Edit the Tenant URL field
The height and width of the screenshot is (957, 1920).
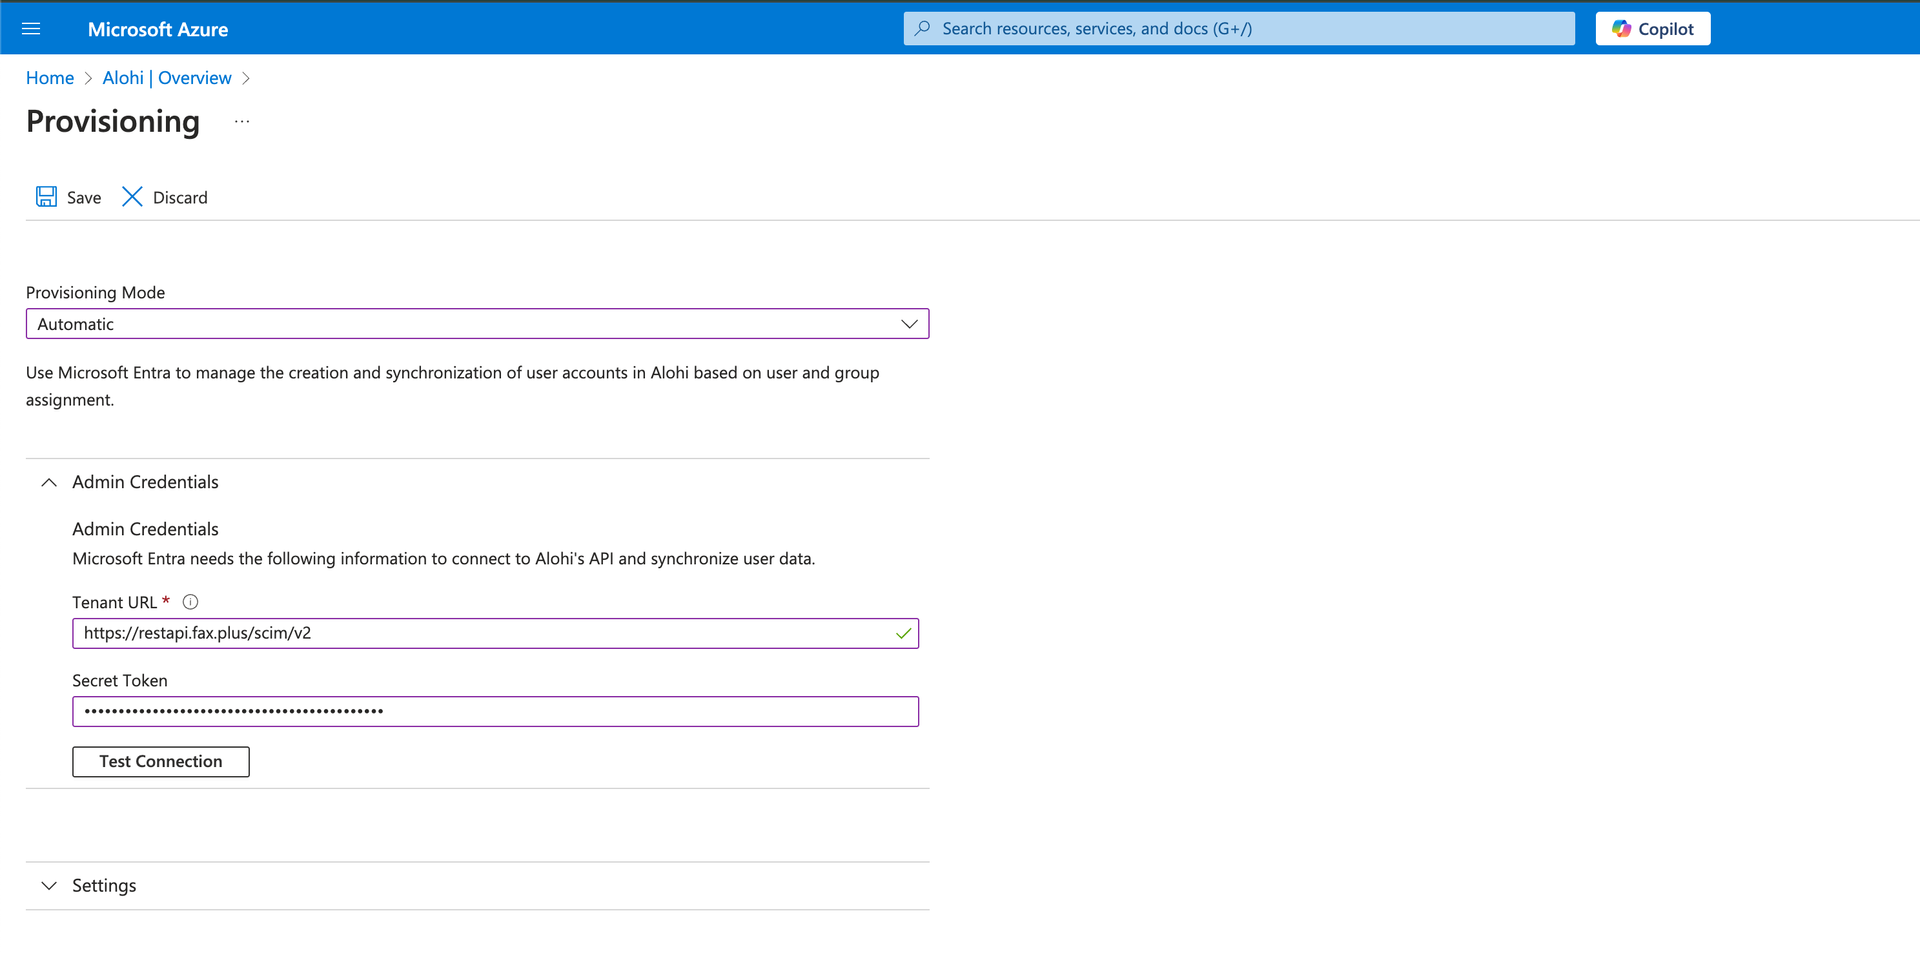pyautogui.click(x=495, y=633)
